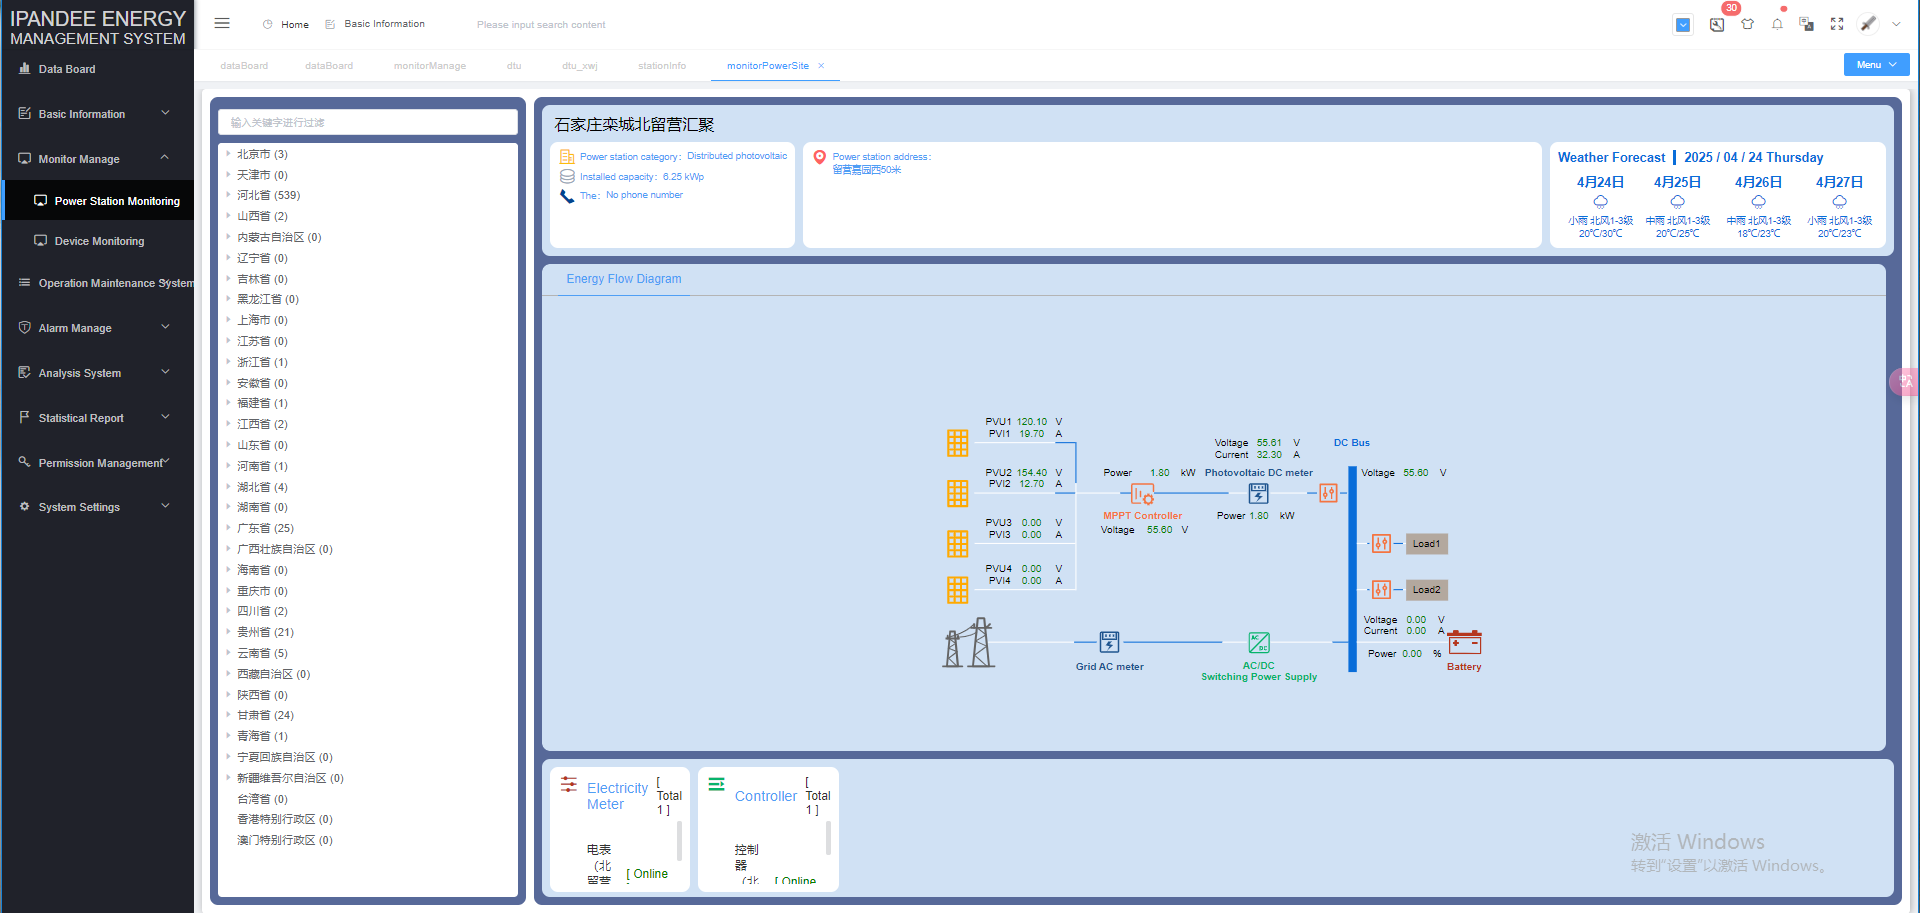This screenshot has width=1920, height=913.
Task: Click the Grid AC meter icon
Action: [1109, 642]
